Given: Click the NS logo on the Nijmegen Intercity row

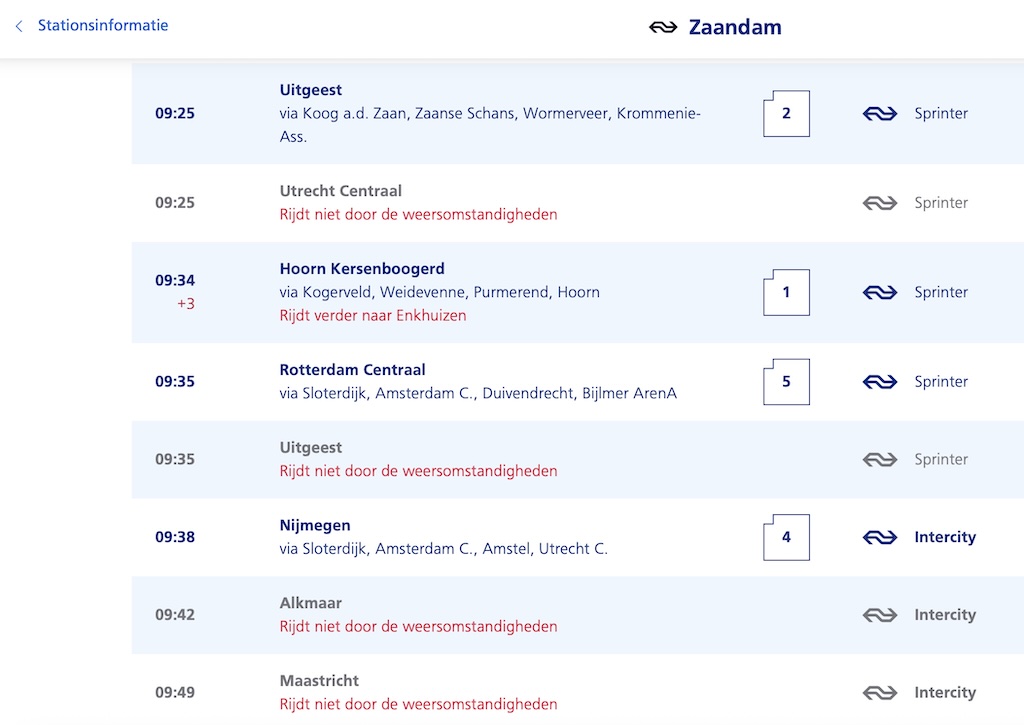Looking at the screenshot, I should pos(880,538).
